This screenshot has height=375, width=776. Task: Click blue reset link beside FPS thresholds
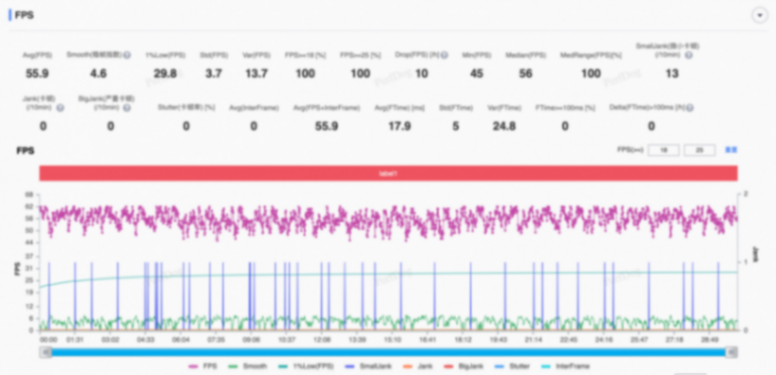pyautogui.click(x=731, y=150)
